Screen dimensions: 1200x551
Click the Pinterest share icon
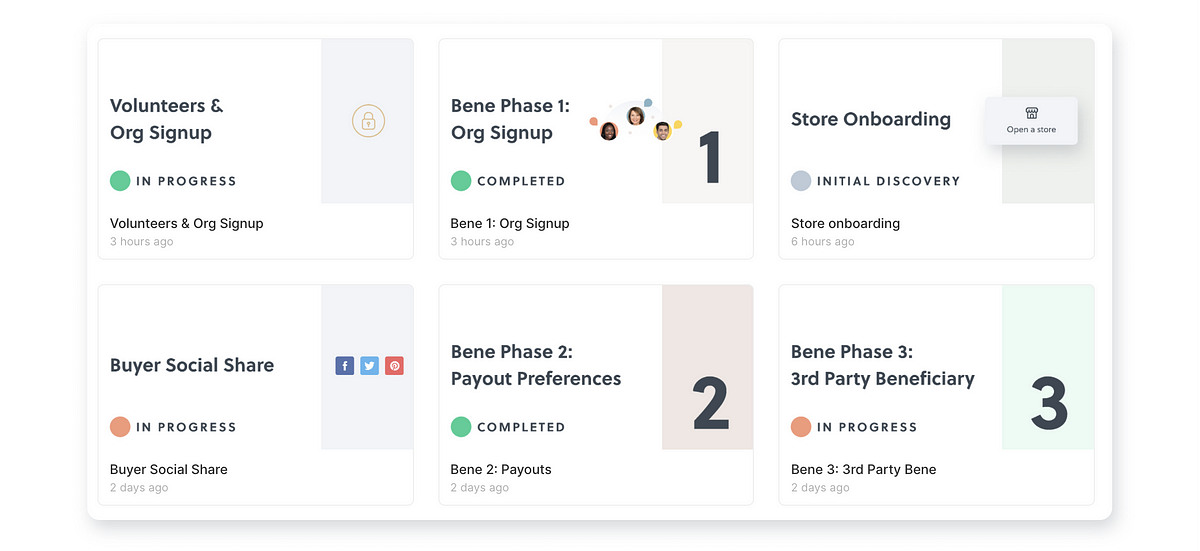pyautogui.click(x=395, y=366)
